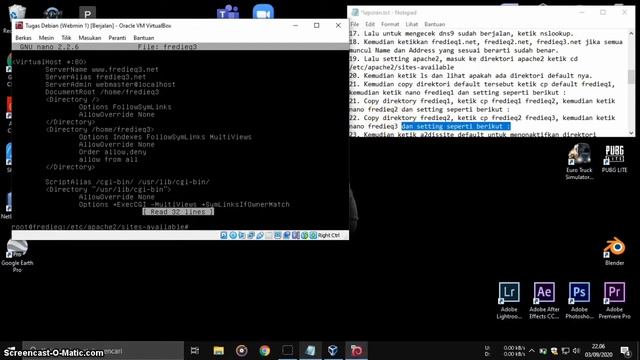Open Google Earth Pro desktop shortcut
Screen dimensions: 640x360
(x=17, y=256)
